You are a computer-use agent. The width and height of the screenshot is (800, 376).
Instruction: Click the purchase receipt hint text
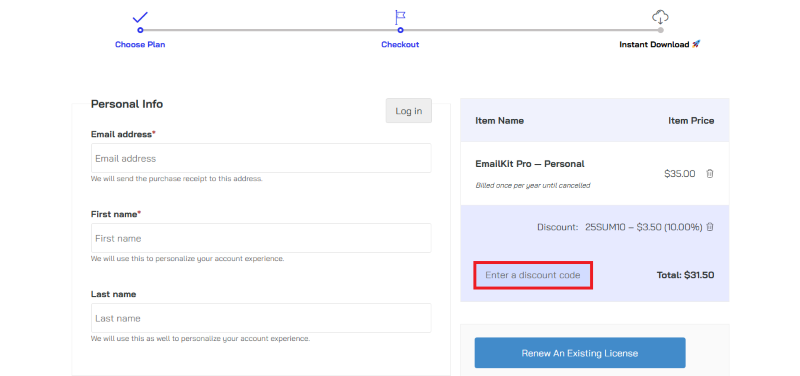click(x=177, y=179)
